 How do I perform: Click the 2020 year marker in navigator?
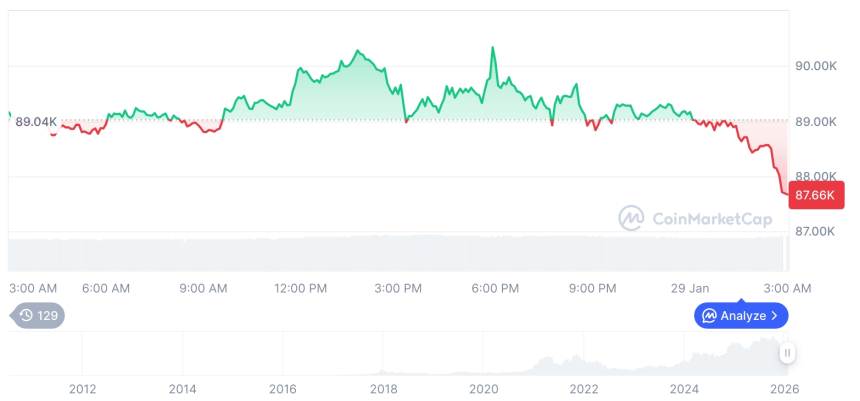coord(484,388)
